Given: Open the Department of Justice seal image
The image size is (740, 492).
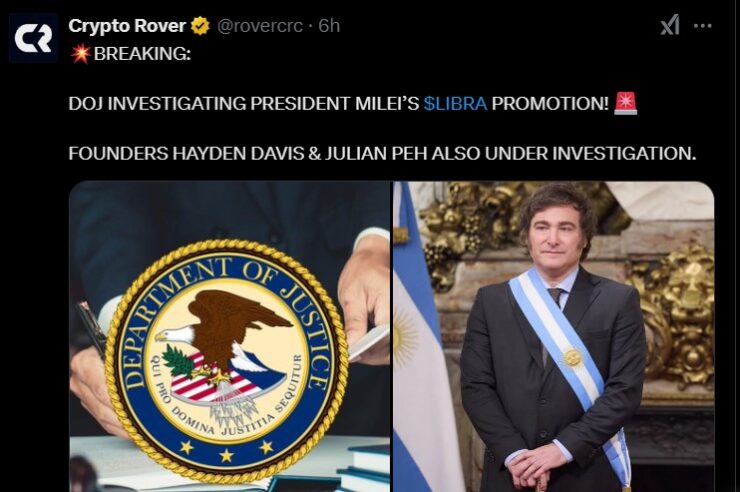Looking at the screenshot, I should 230,336.
